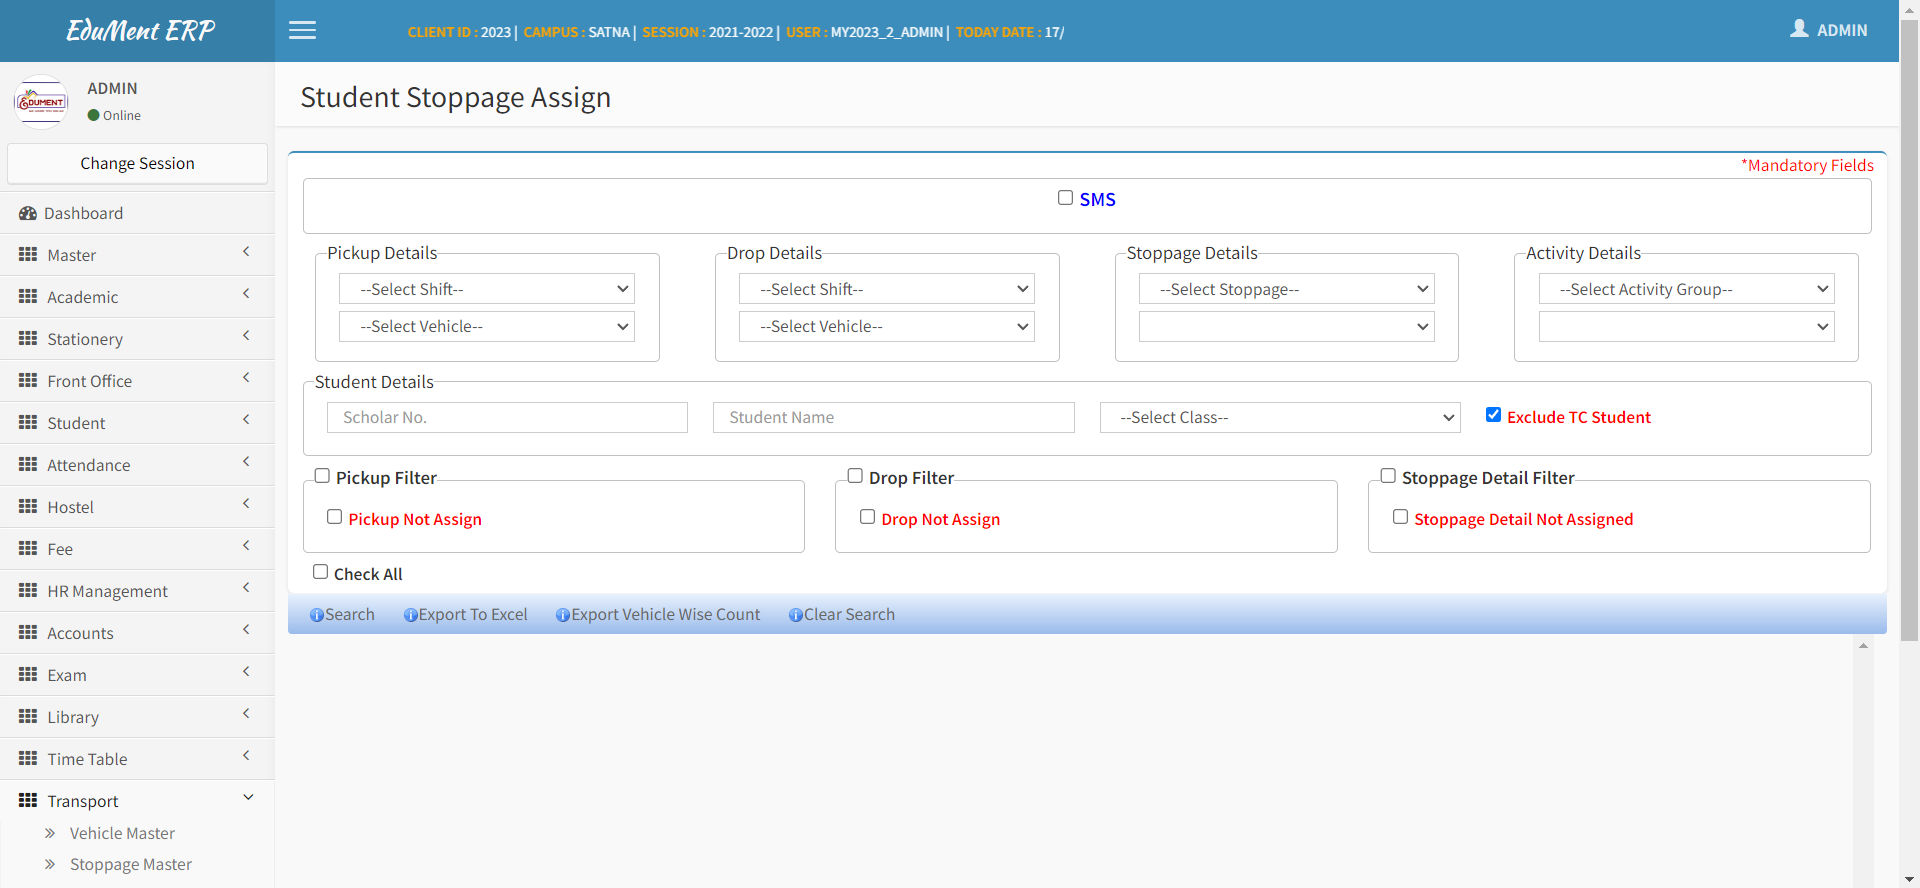Click the hamburger menu icon in header

[302, 30]
